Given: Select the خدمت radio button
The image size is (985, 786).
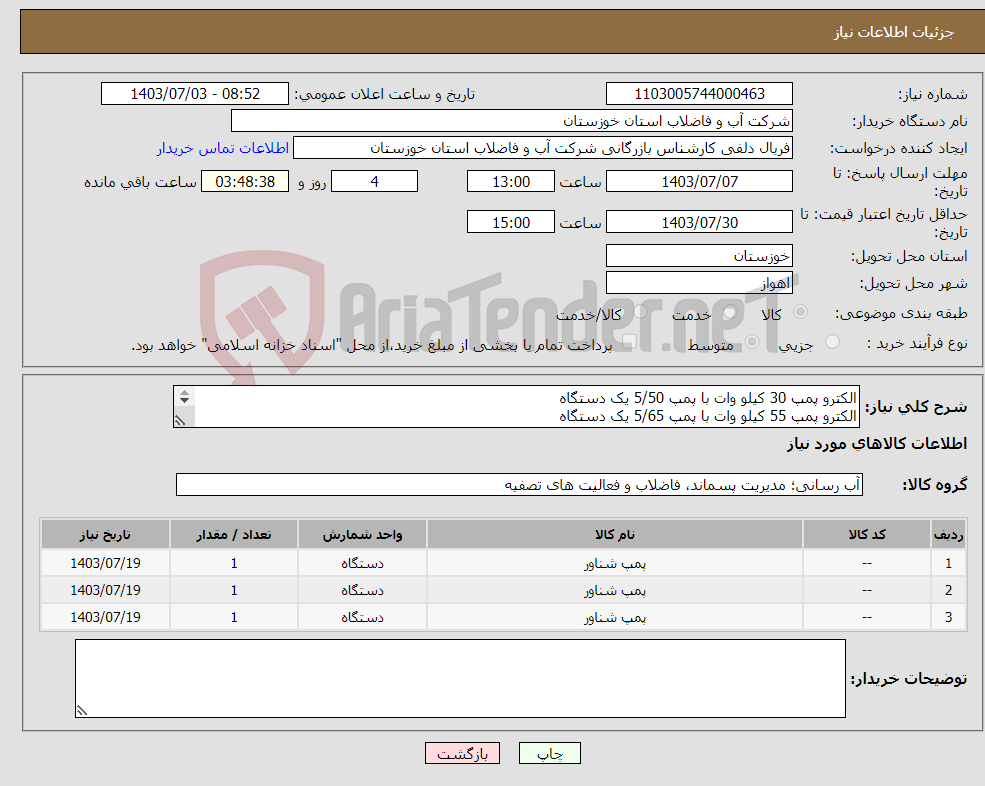Looking at the screenshot, I should tap(729, 312).
